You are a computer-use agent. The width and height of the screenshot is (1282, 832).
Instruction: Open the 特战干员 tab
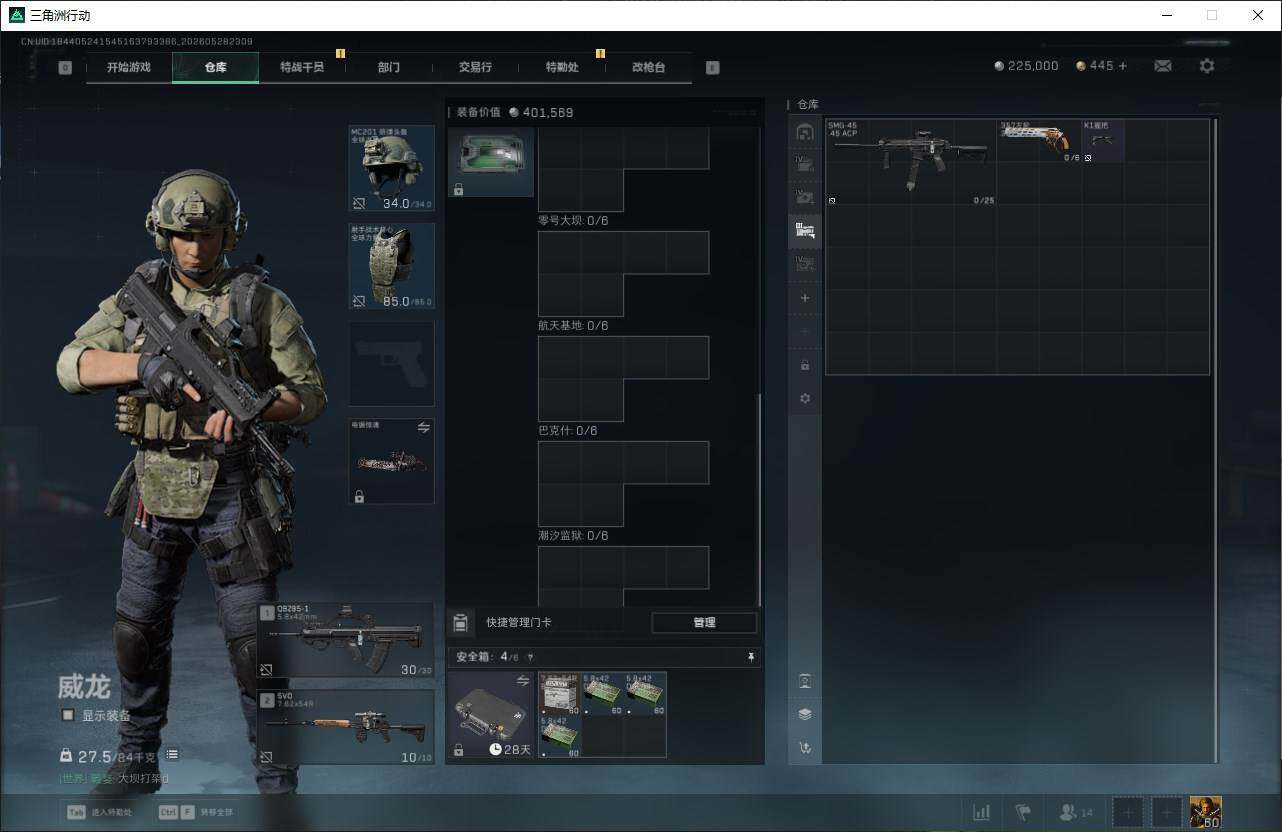[302, 67]
